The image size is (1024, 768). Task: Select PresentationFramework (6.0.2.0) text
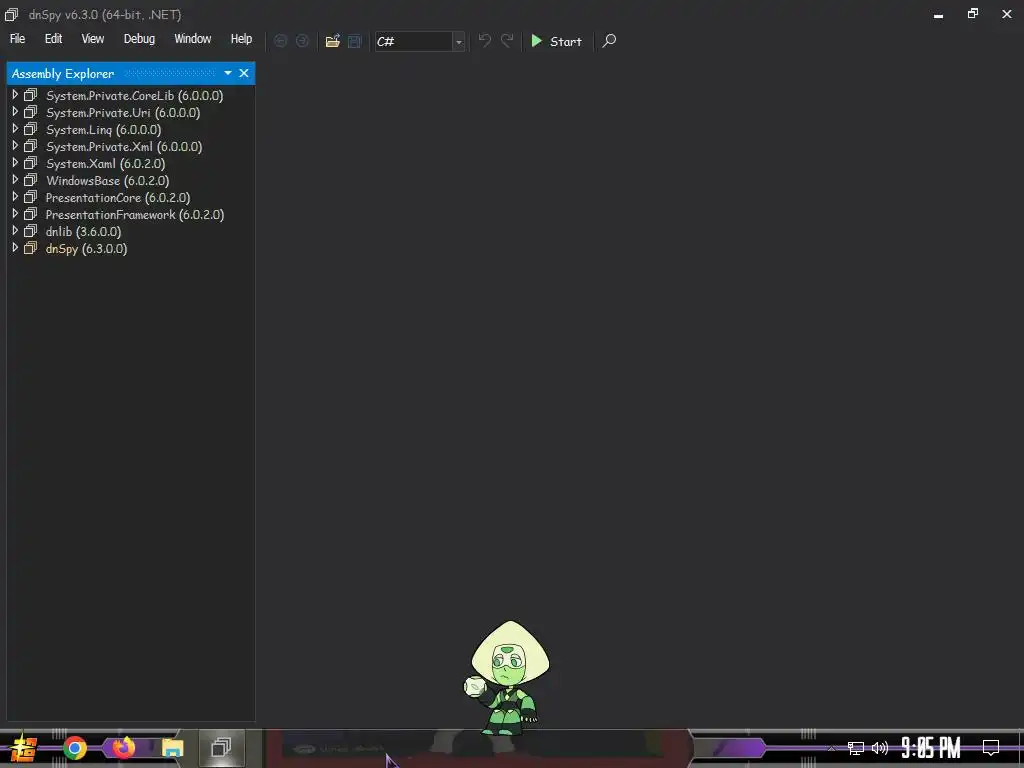point(135,214)
